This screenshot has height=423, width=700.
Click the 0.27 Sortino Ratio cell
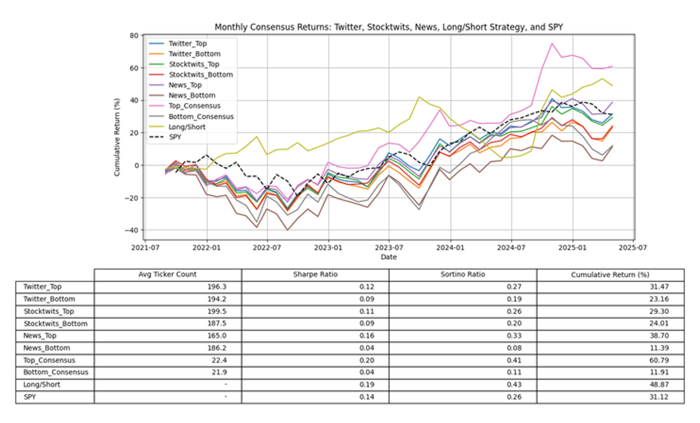point(462,287)
